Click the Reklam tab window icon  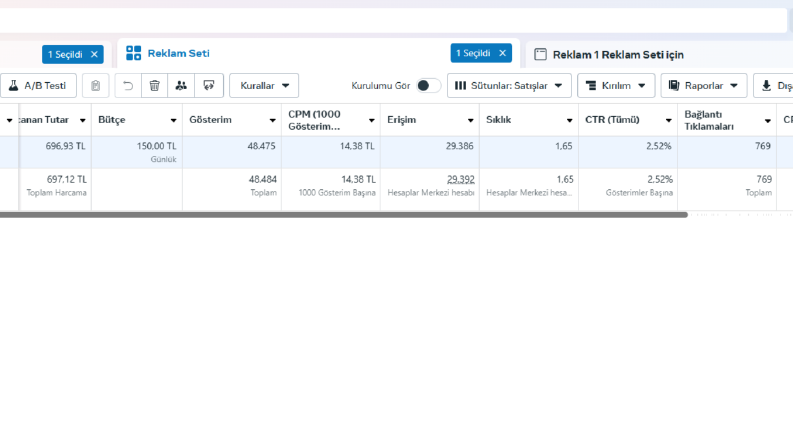(540, 54)
